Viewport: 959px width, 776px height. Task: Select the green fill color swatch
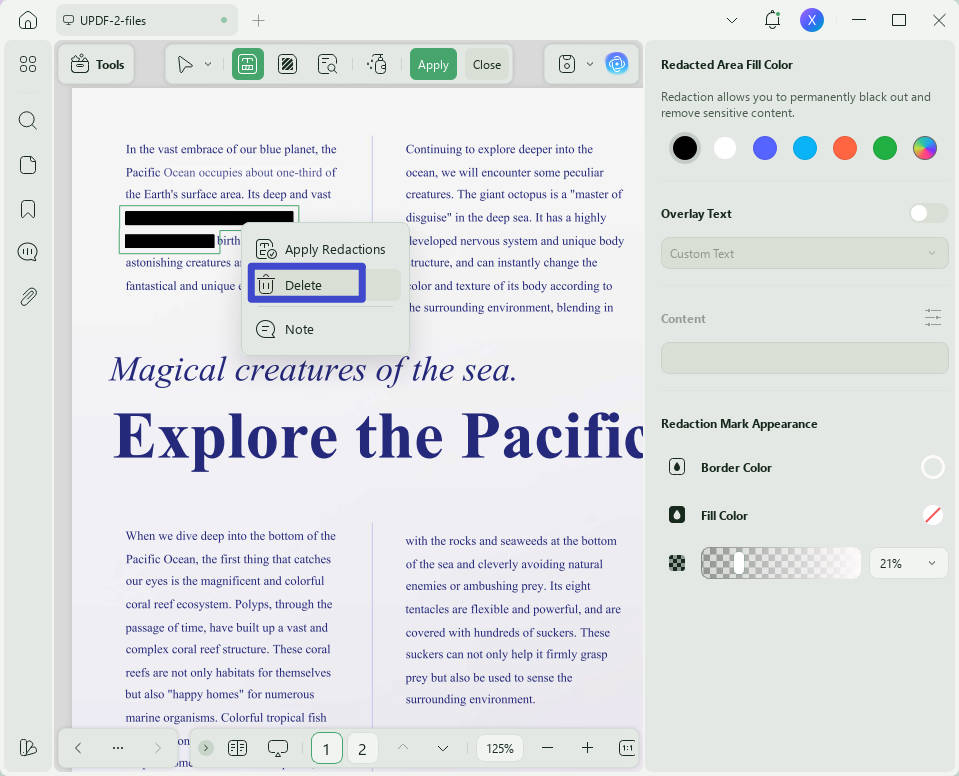pos(885,148)
